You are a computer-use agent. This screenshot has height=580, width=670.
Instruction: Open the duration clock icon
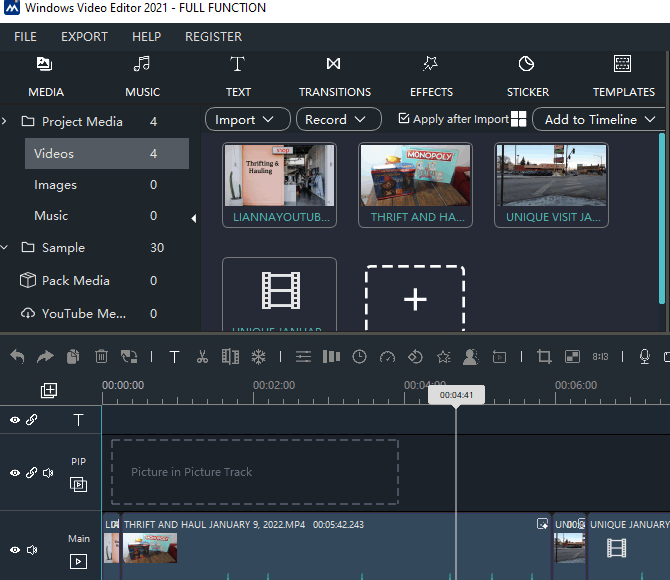point(359,356)
